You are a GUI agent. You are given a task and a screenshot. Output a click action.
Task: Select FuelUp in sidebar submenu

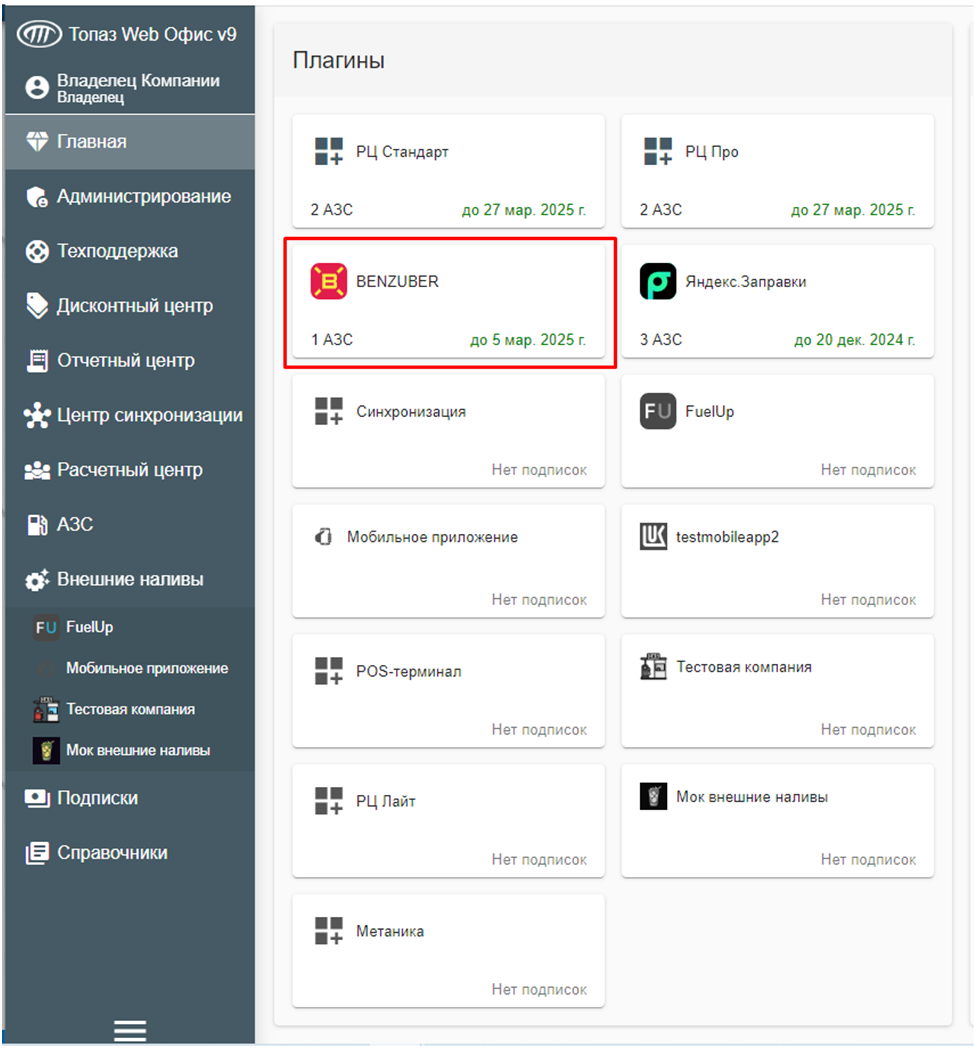(x=130, y=628)
